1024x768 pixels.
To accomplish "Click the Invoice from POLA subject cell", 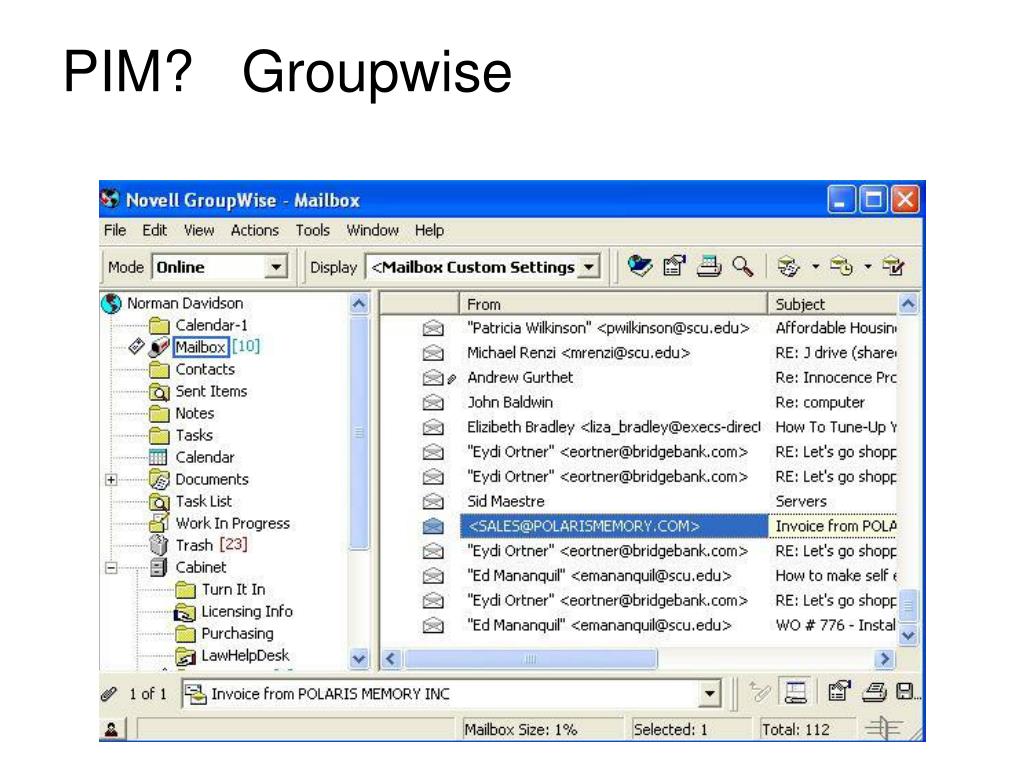I will coord(834,526).
